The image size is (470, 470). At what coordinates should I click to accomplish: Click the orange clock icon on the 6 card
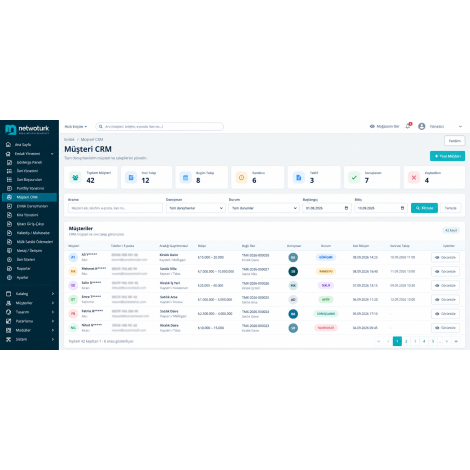241,177
